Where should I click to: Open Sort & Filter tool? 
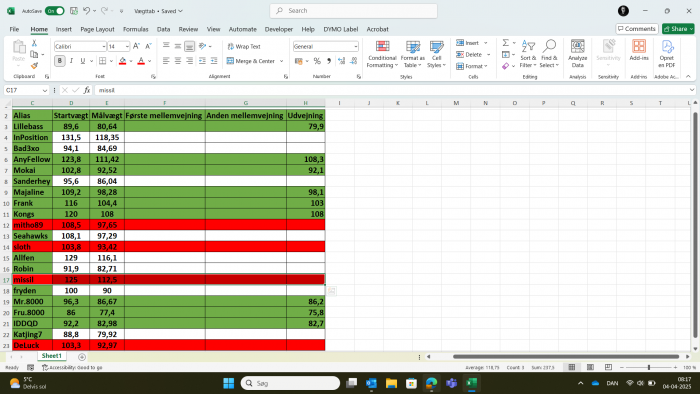528,54
